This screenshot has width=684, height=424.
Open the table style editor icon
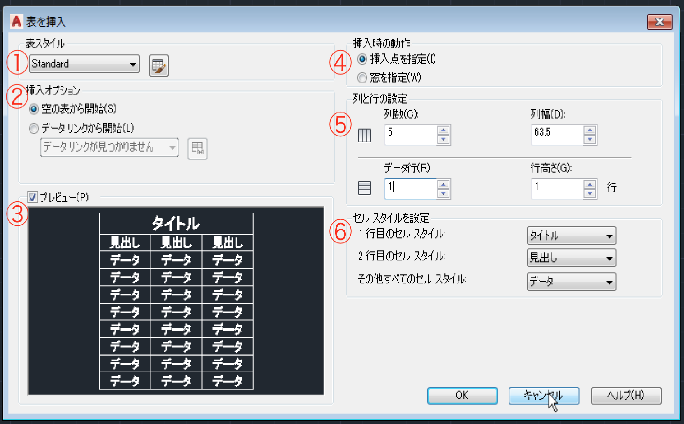pyautogui.click(x=159, y=65)
